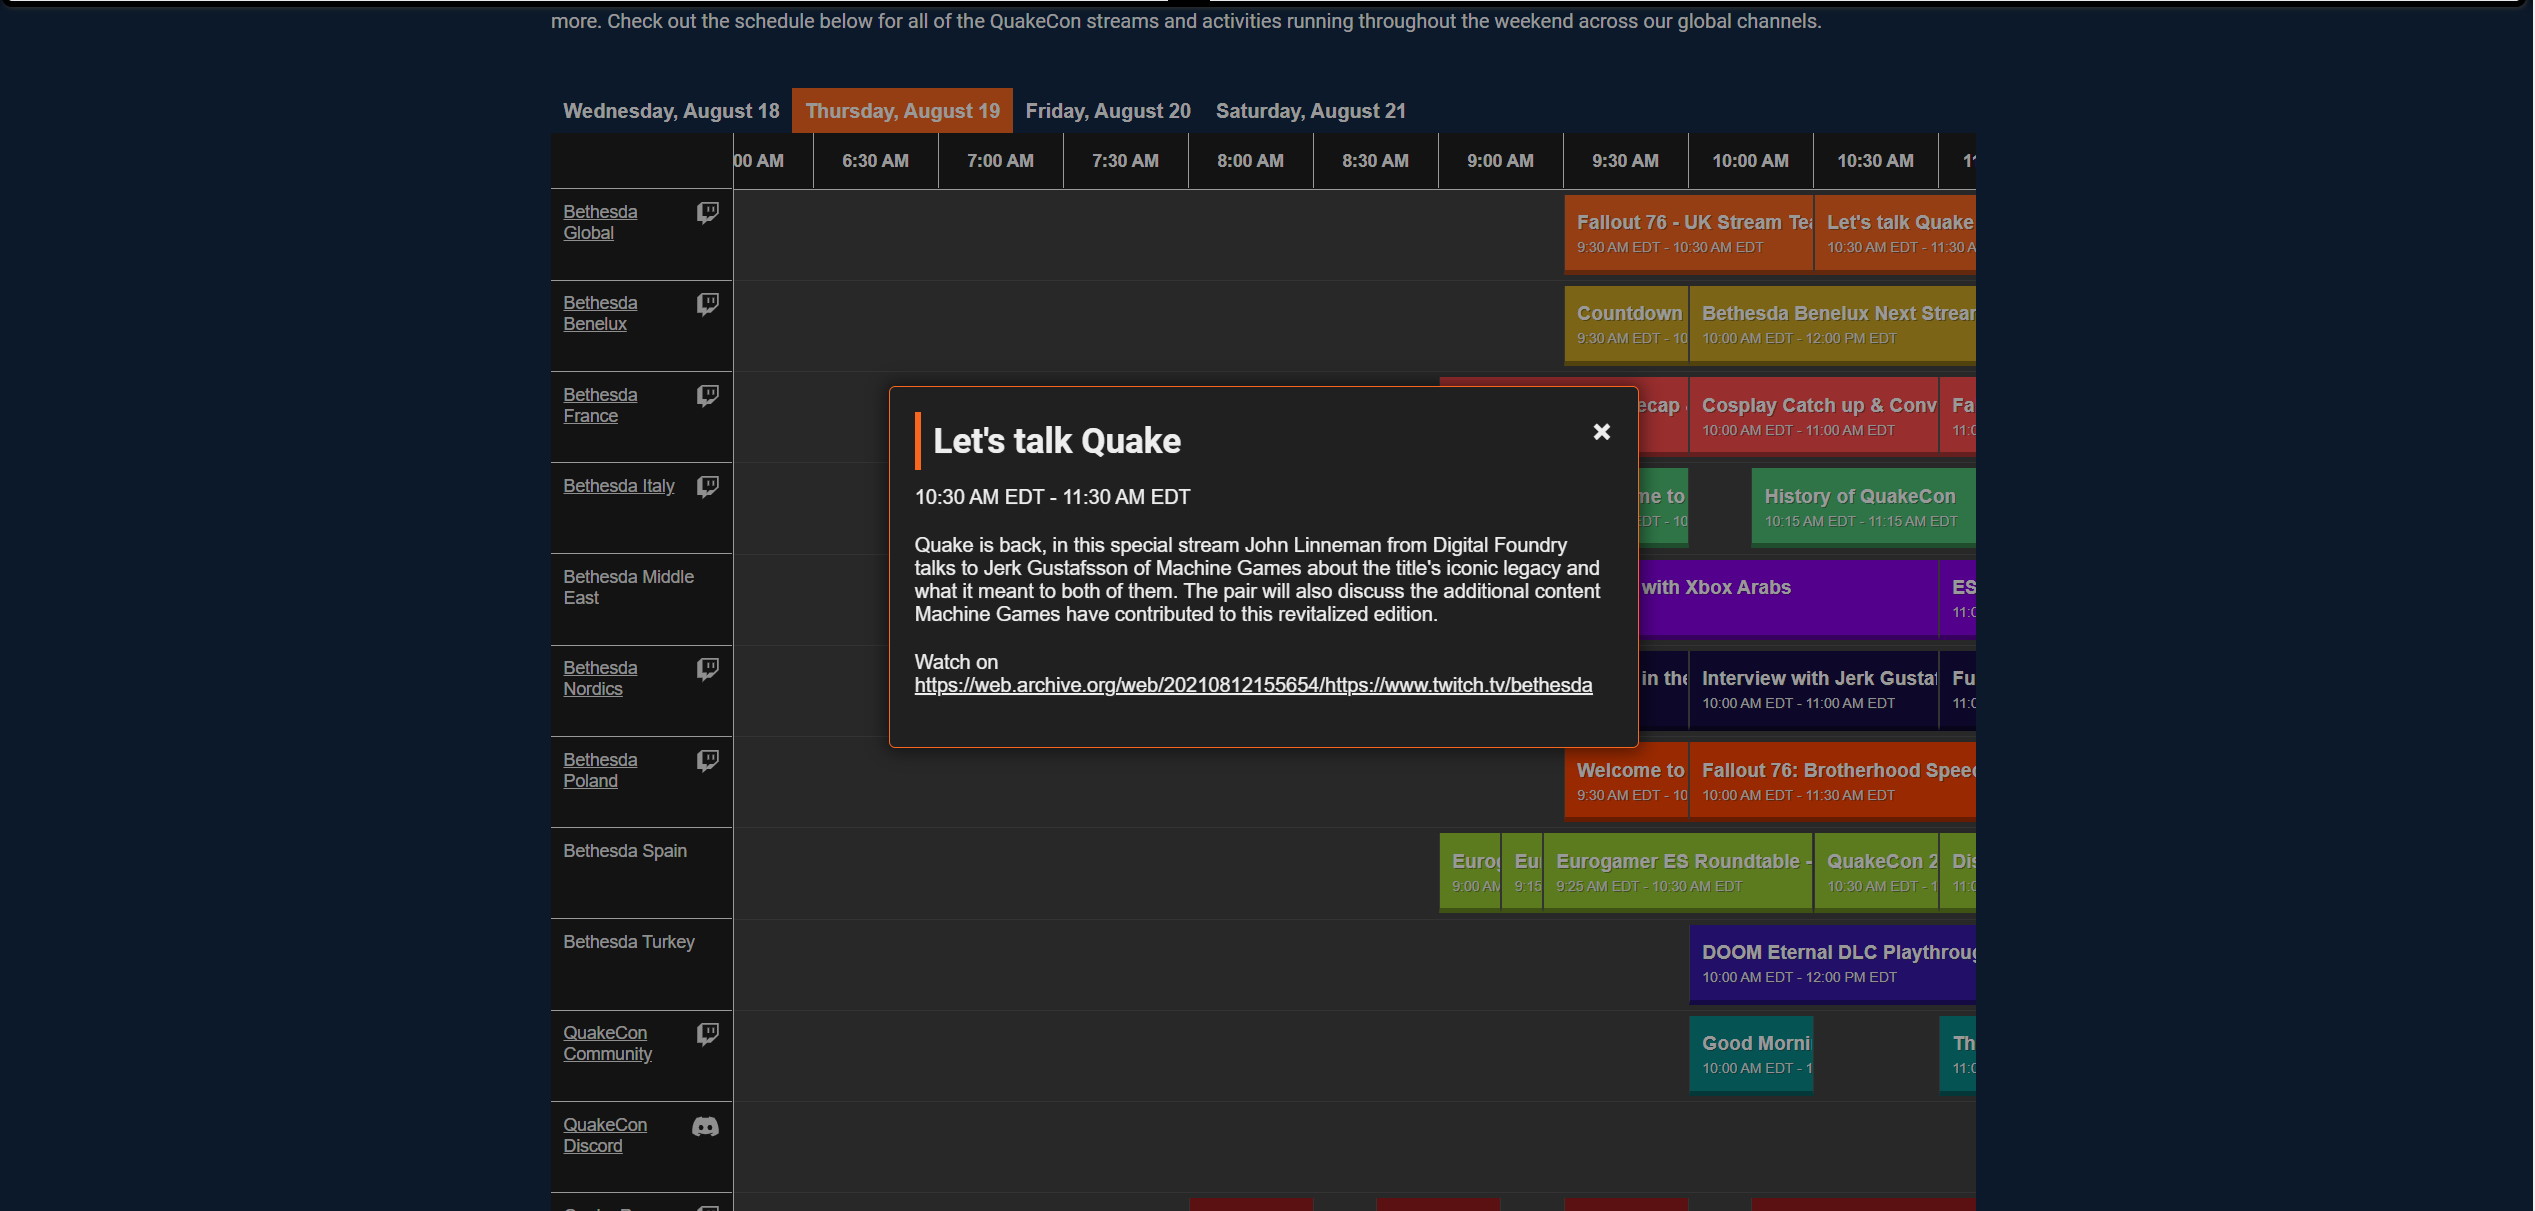
Task: Click Twitch icon next to Bethesda Italy
Action: click(x=707, y=486)
